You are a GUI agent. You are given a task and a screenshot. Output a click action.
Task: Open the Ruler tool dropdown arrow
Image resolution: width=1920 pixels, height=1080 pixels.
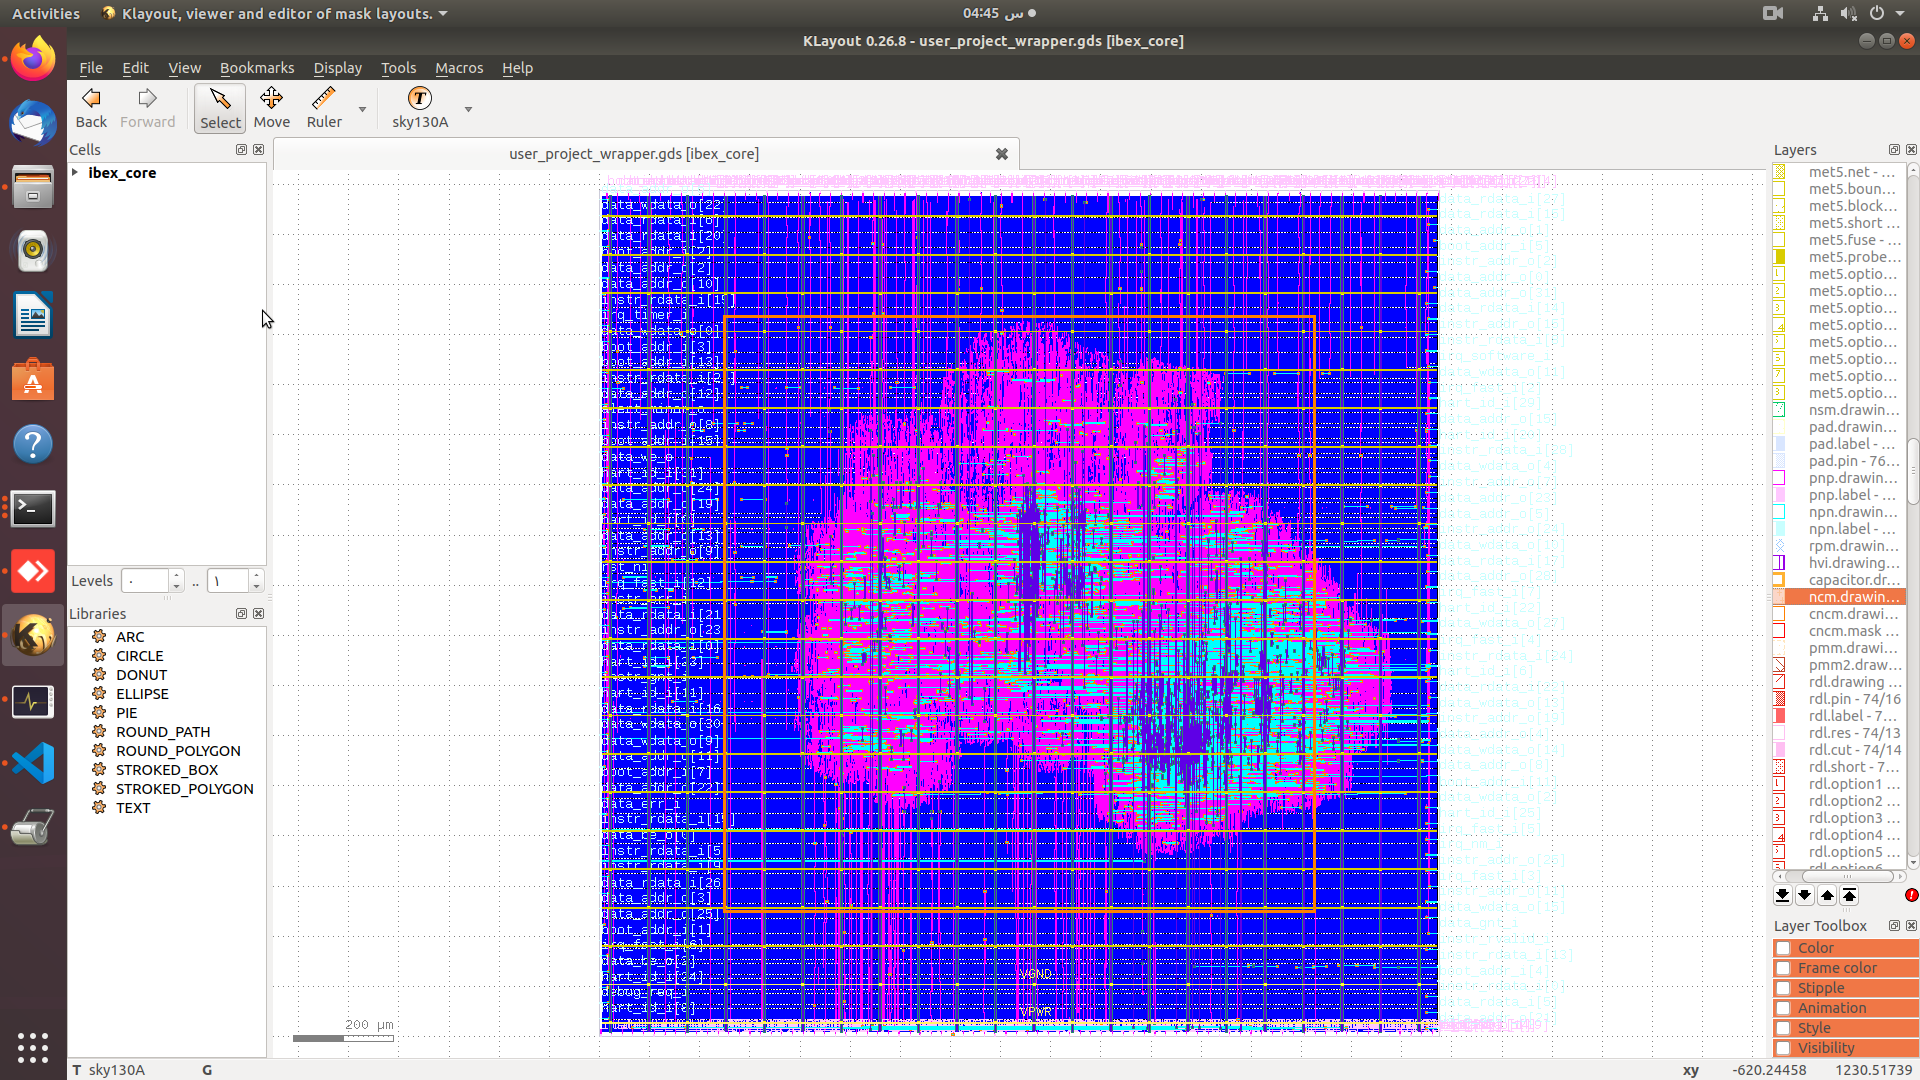[x=362, y=109]
